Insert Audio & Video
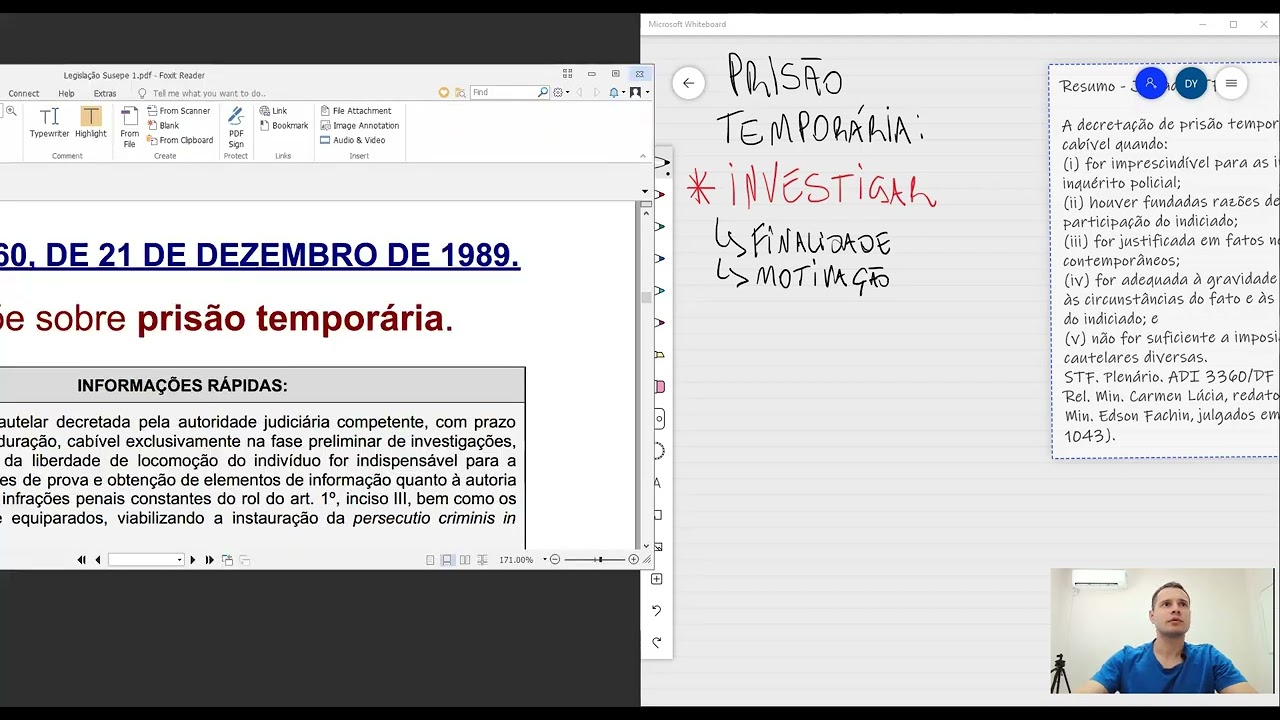 (x=352, y=140)
